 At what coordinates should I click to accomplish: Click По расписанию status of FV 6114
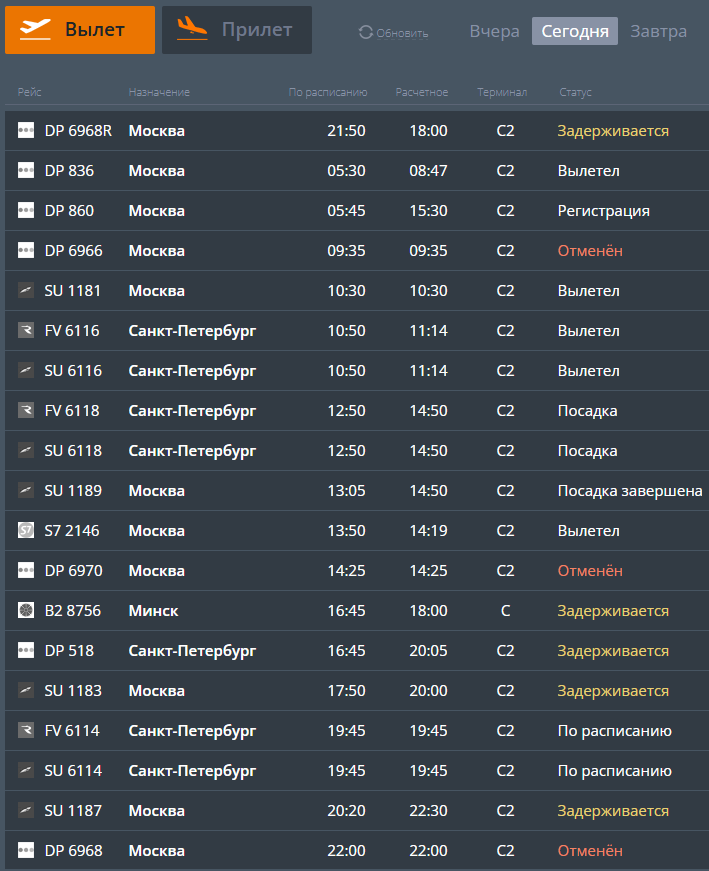(x=615, y=731)
